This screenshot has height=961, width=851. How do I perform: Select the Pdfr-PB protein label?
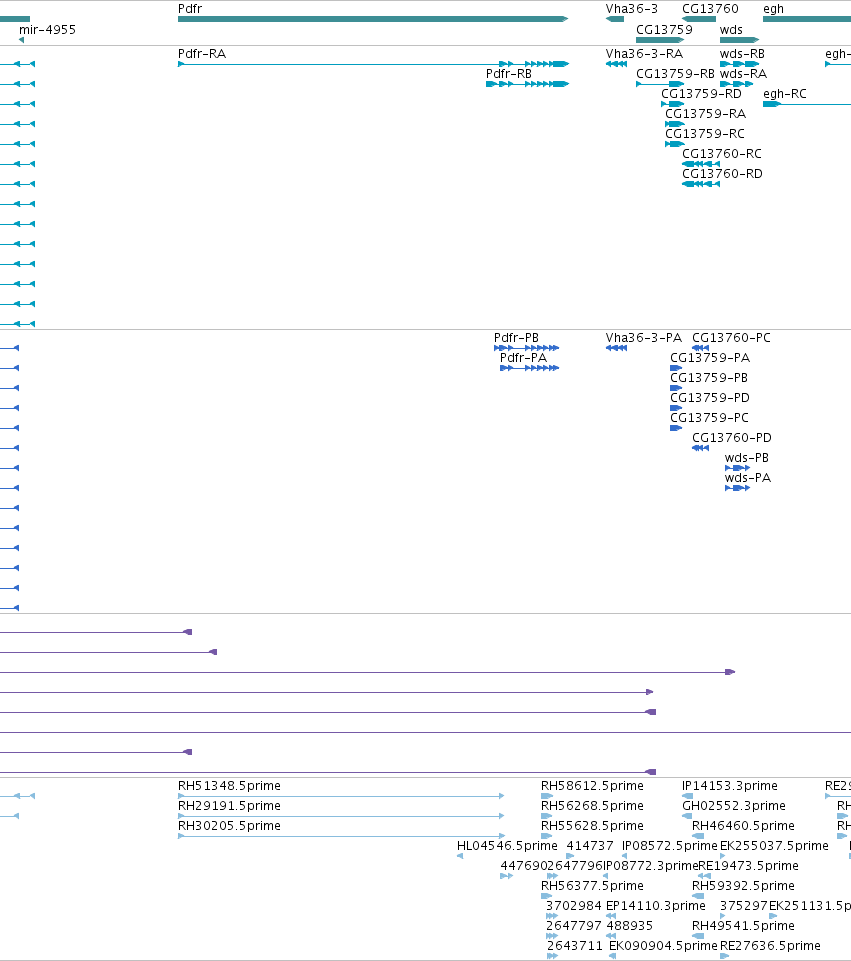(x=516, y=338)
